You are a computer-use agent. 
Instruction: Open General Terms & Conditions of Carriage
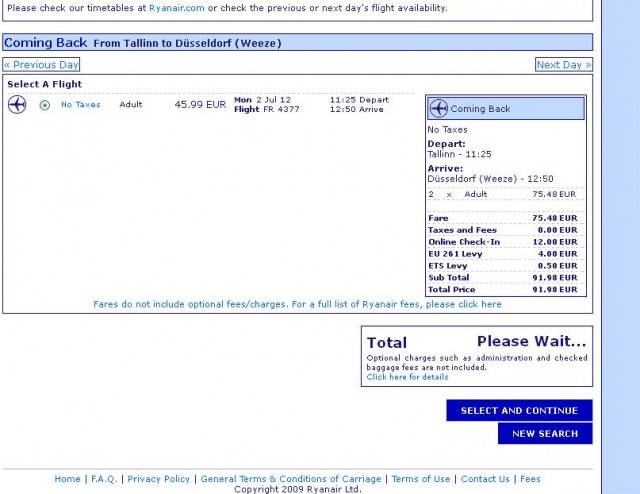pos(290,479)
